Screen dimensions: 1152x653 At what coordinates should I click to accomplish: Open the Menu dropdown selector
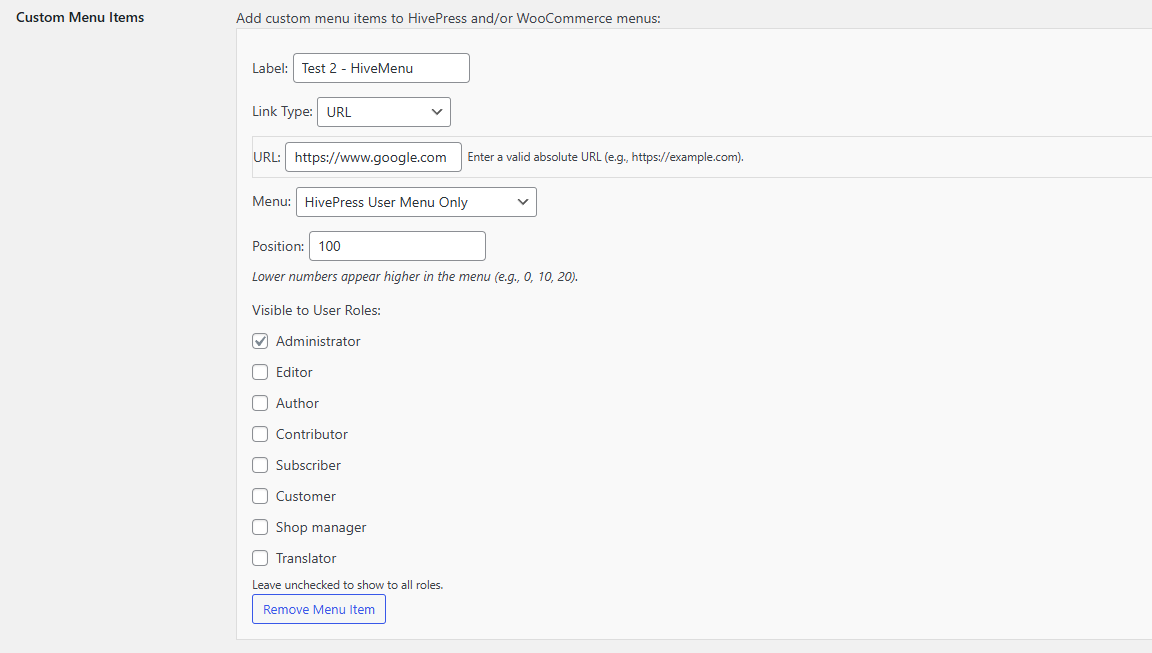pyautogui.click(x=416, y=202)
